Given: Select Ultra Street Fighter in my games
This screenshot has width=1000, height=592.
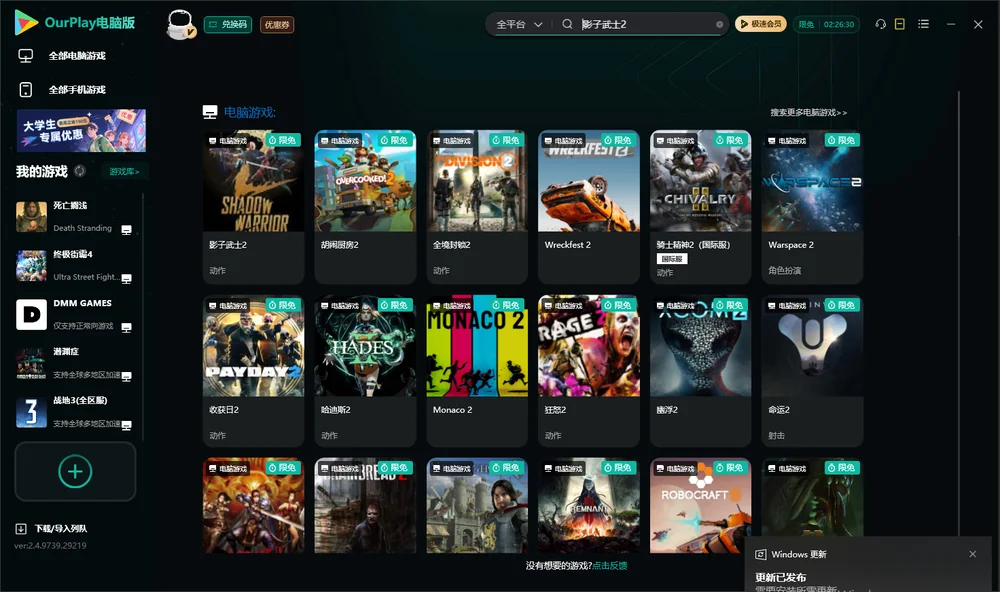Looking at the screenshot, I should pos(75,265).
